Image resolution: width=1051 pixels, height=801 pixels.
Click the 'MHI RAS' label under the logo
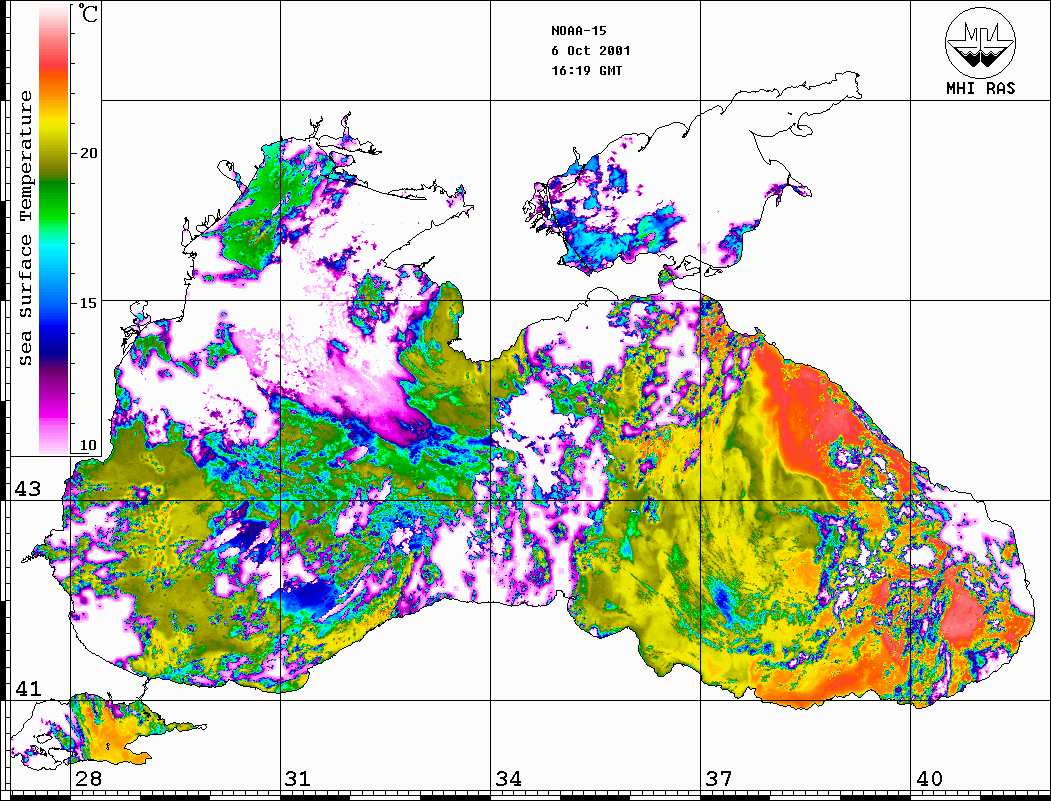tap(981, 88)
